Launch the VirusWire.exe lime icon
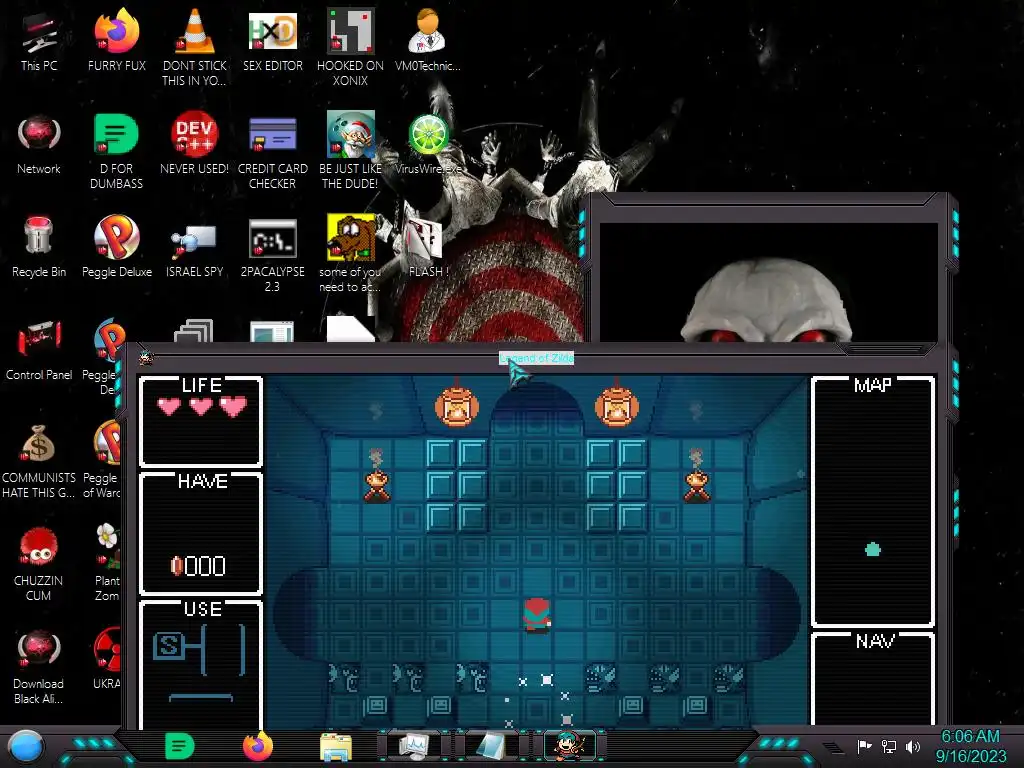Image resolution: width=1024 pixels, height=768 pixels. [x=428, y=144]
